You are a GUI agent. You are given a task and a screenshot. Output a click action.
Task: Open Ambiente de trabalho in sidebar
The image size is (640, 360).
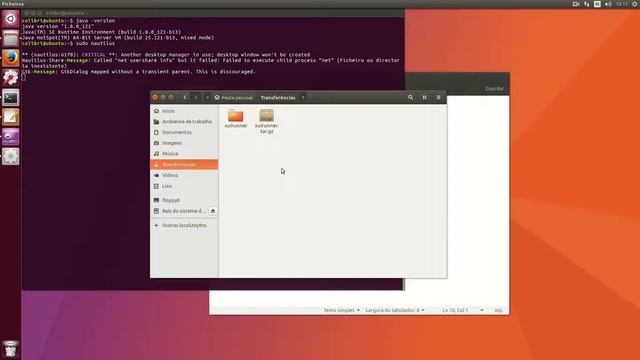point(184,122)
